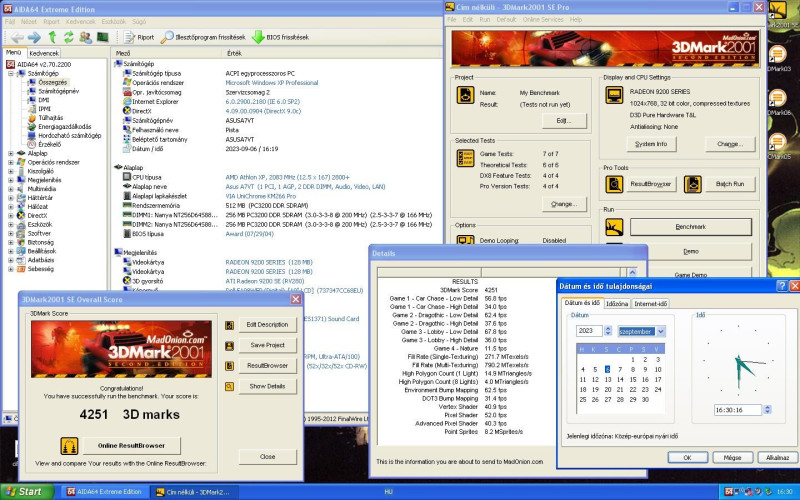Click the AIDA64 refresh icon

(68, 37)
